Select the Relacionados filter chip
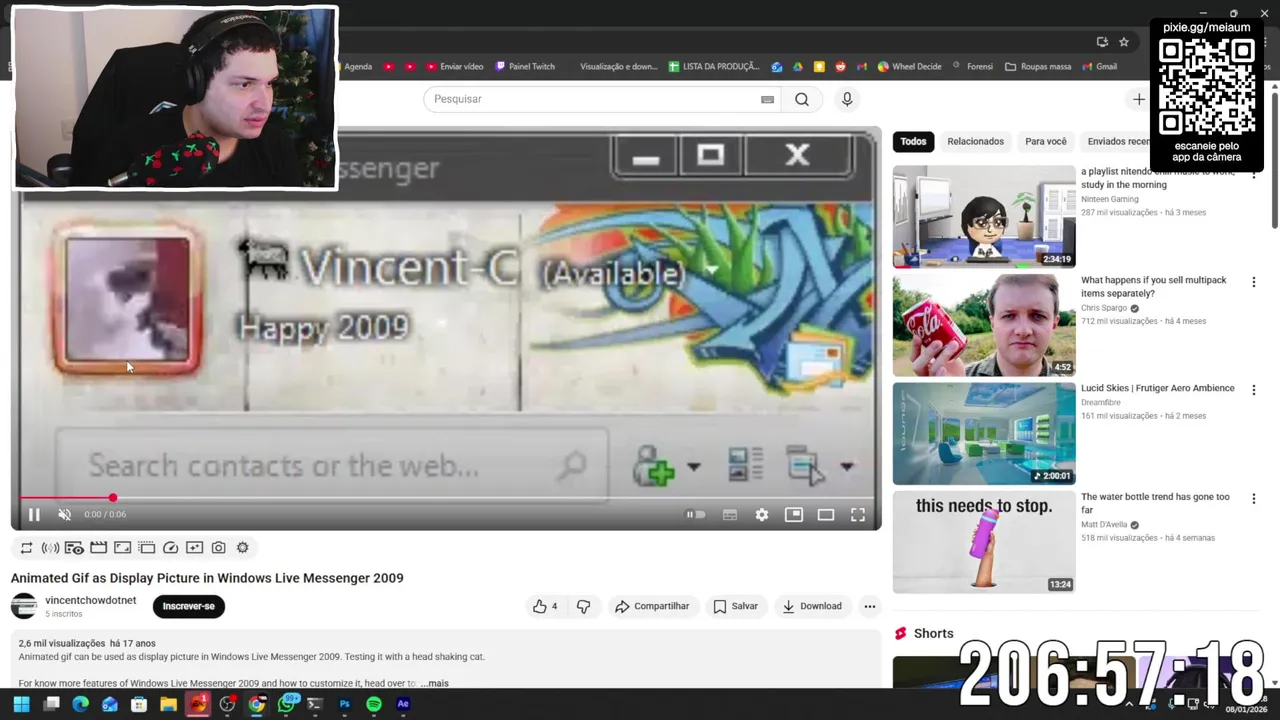 (x=975, y=141)
